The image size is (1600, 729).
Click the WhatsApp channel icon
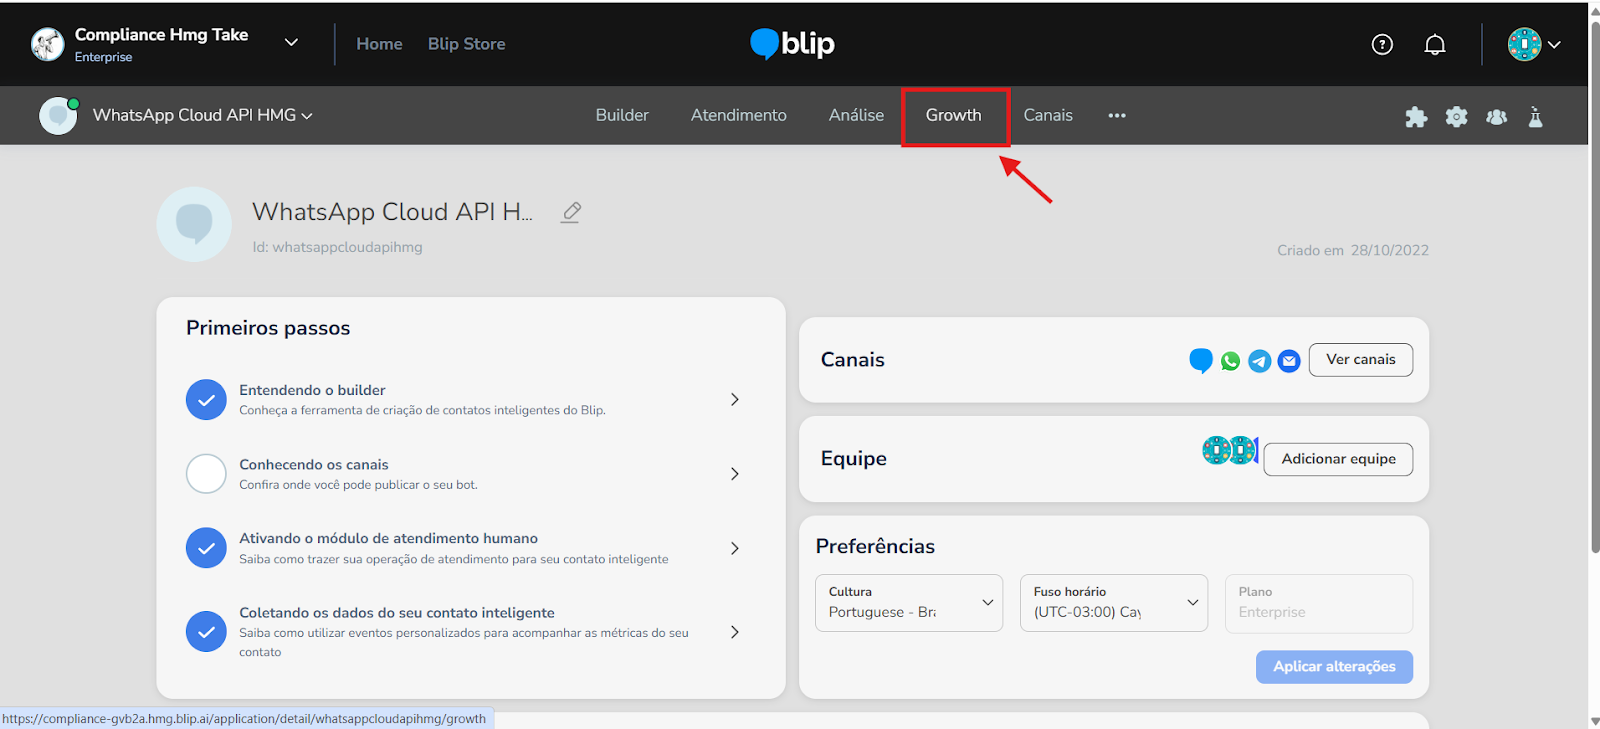pos(1231,361)
